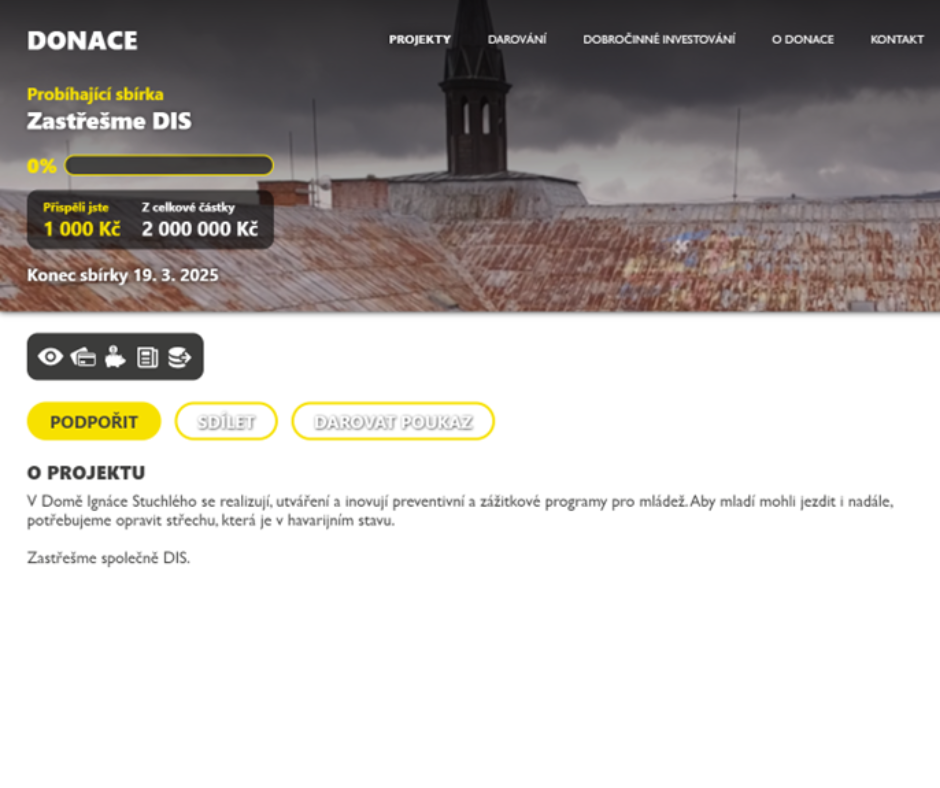Open DOBROČINNÉ INVESTOVÁNÍ in the navigation
Viewport: 940px width, 788px height.
point(659,40)
